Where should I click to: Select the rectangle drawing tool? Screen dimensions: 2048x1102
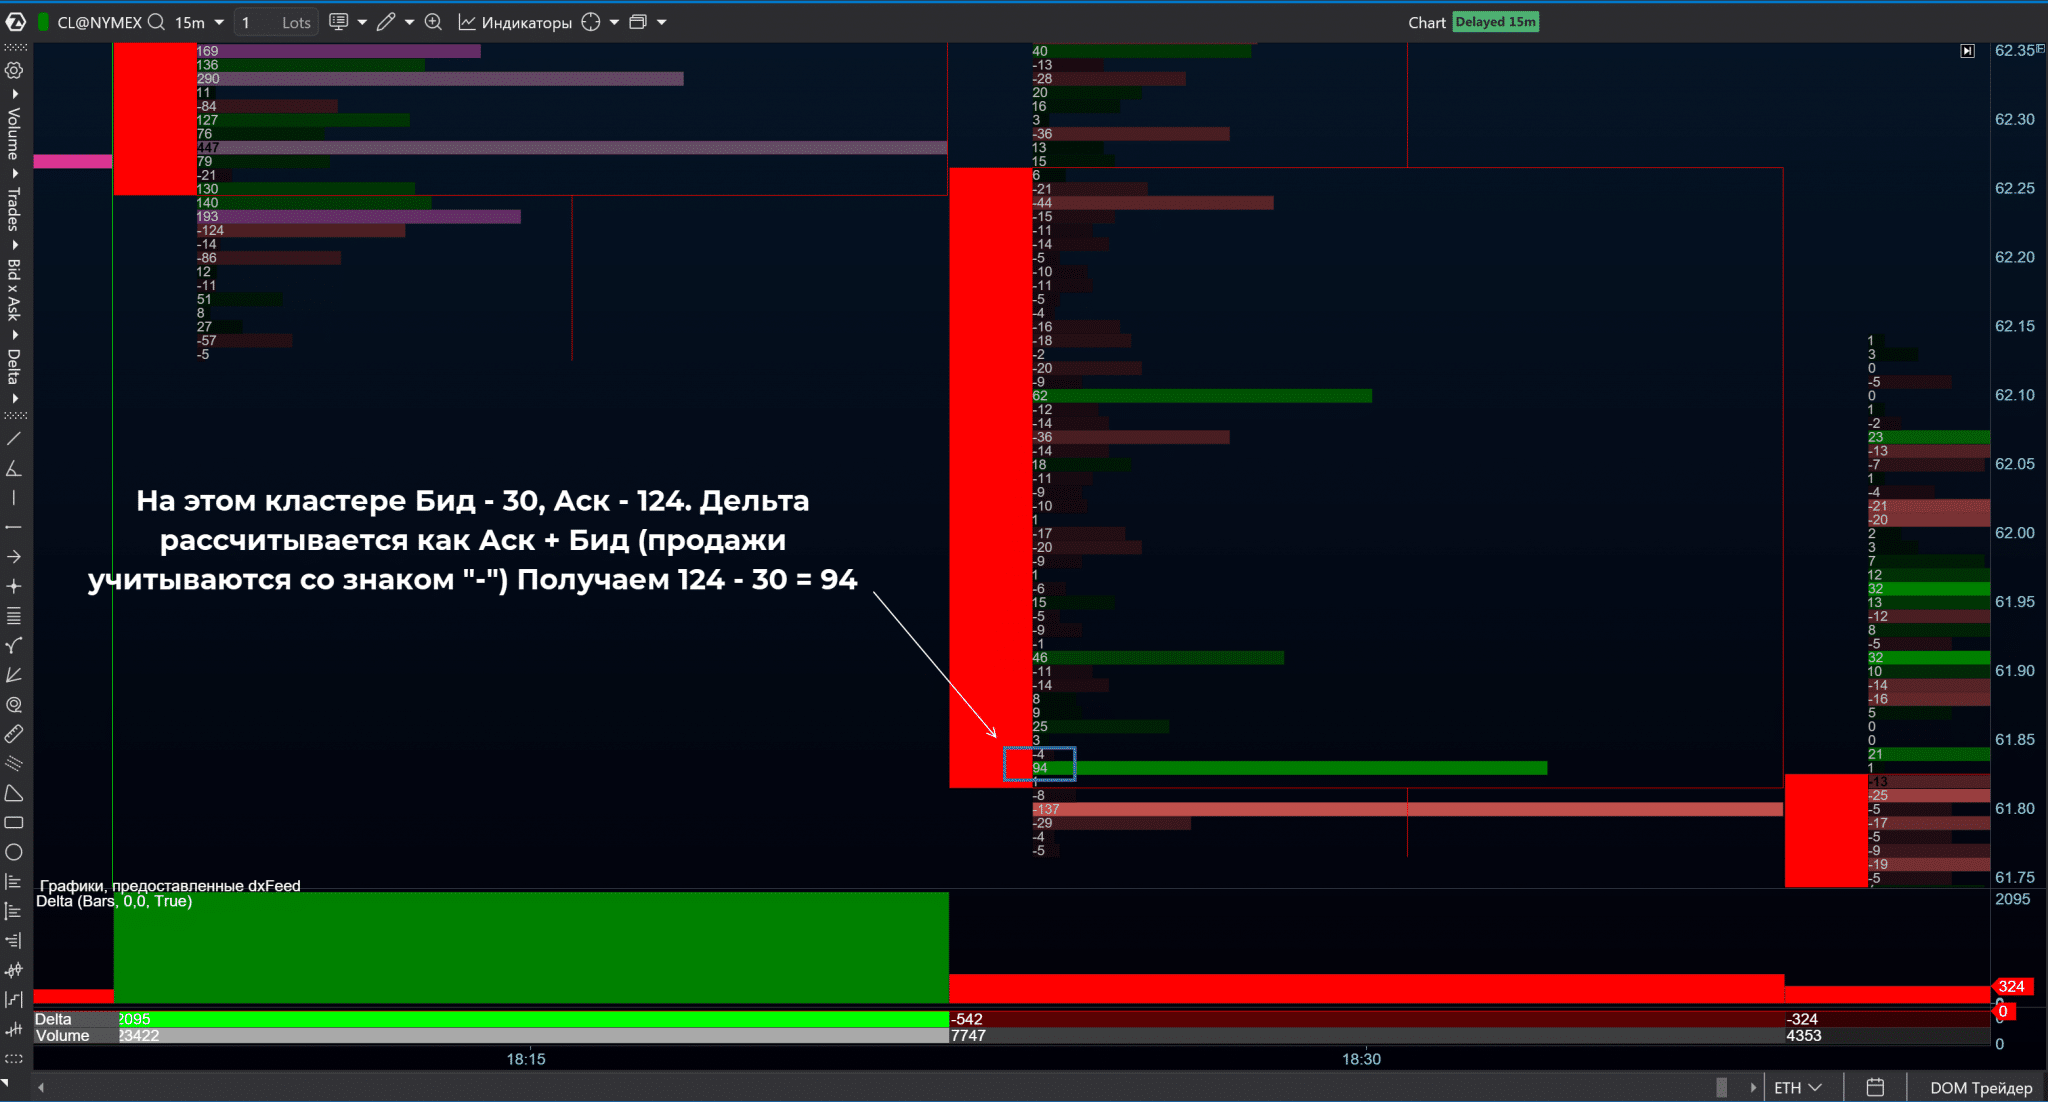tap(14, 823)
